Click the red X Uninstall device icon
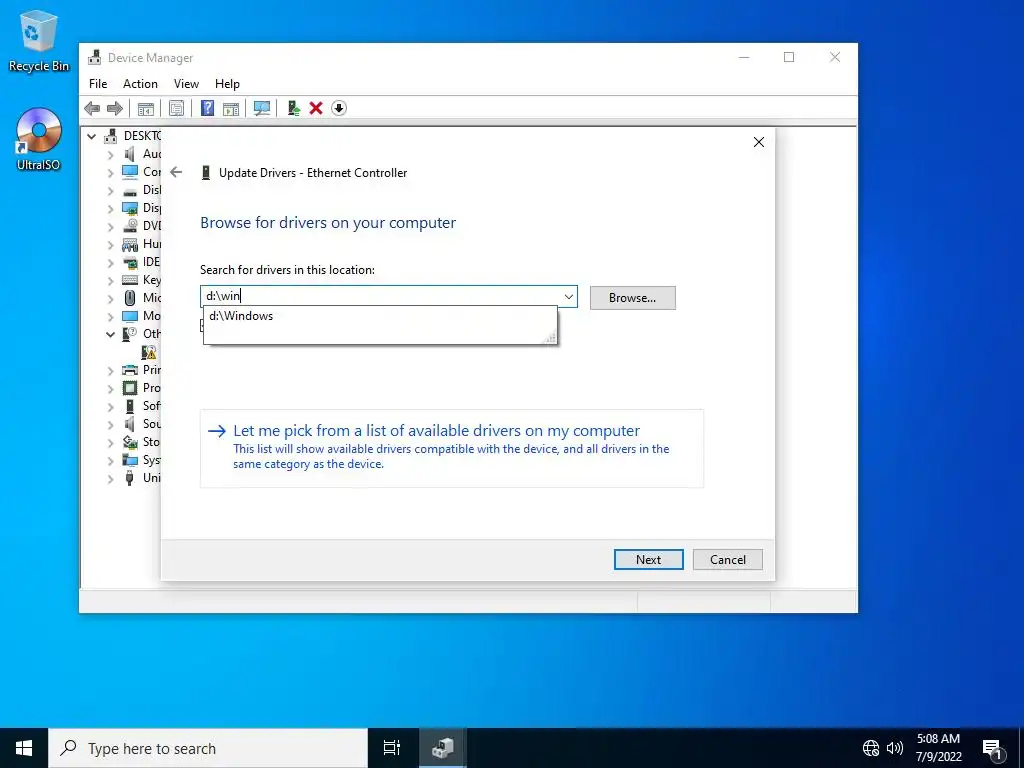 point(316,108)
